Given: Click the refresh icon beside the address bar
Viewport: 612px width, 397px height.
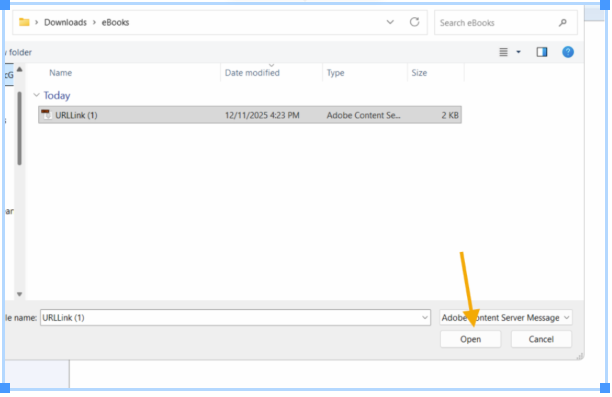Looking at the screenshot, I should (x=415, y=22).
